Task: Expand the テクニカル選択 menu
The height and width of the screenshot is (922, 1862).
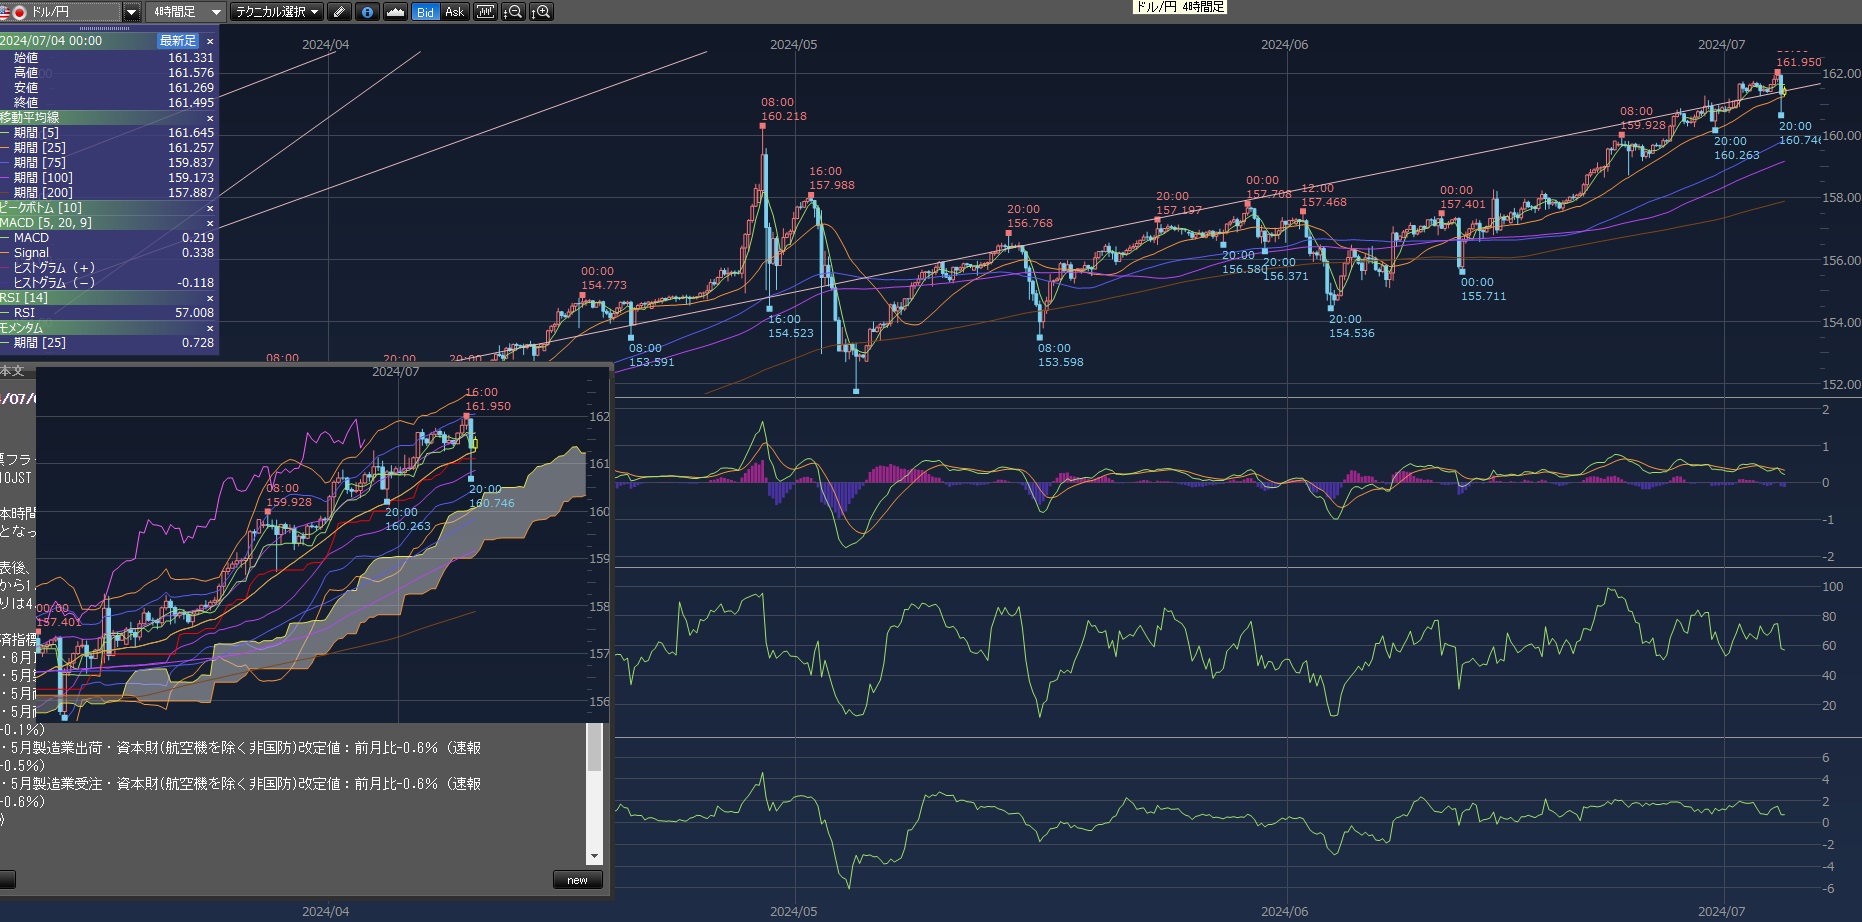Action: click(277, 12)
